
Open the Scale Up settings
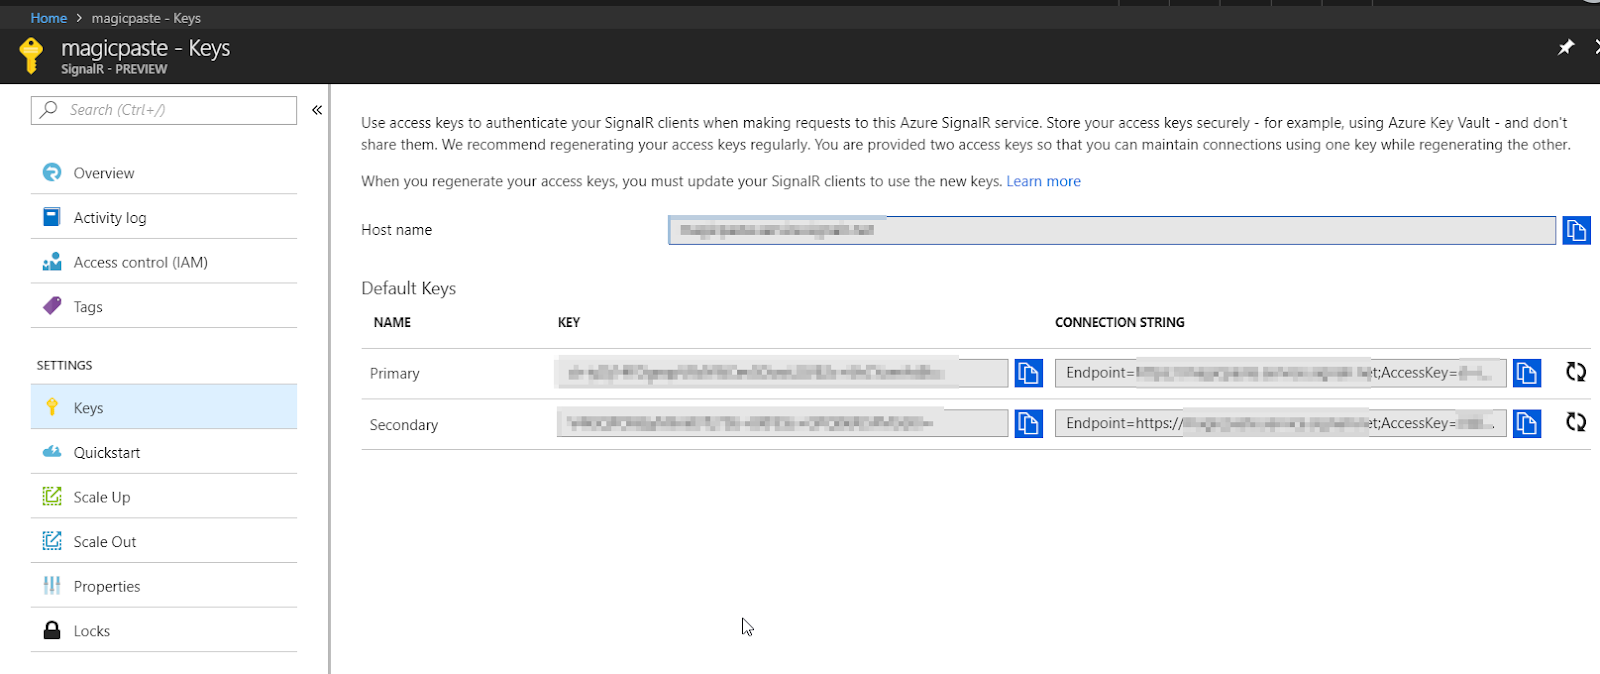pos(164,497)
